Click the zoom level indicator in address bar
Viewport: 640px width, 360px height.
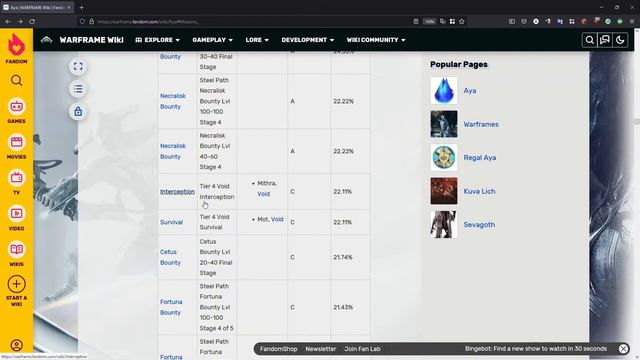click(429, 21)
